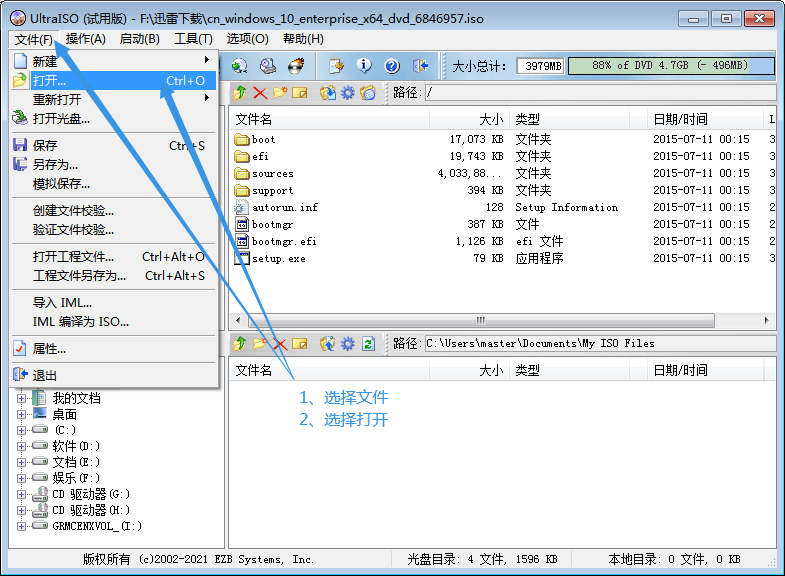The width and height of the screenshot is (785, 576).
Task: Choose 验证文件校验... menu entry
Action: [x=114, y=230]
